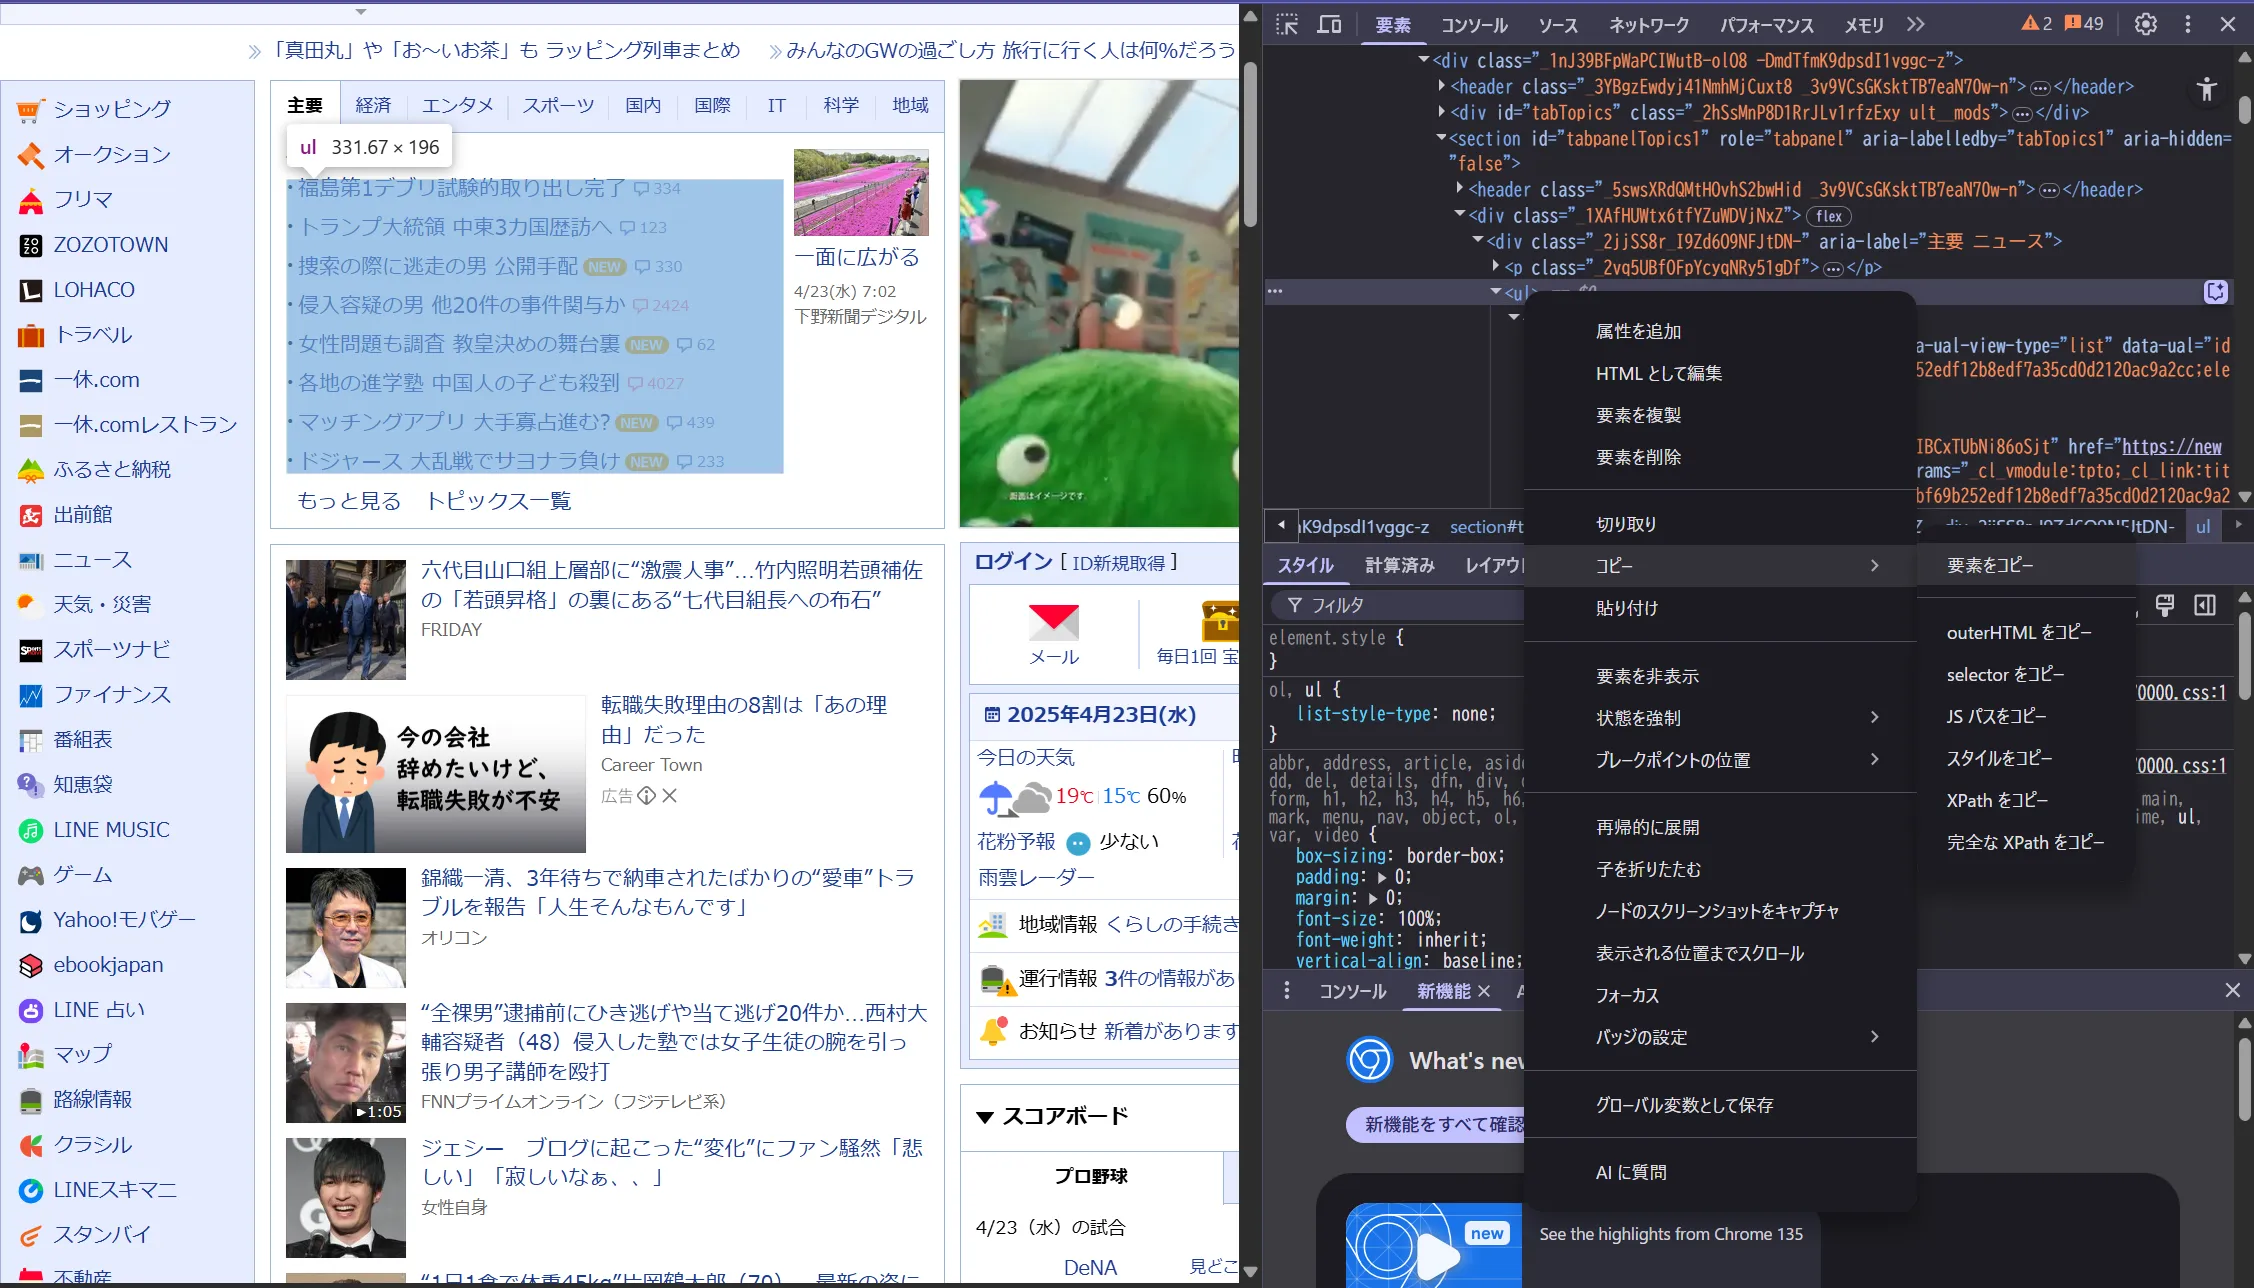Open the drawer three-dot menu beside コンソール
This screenshot has width=2254, height=1288.
click(x=1287, y=991)
